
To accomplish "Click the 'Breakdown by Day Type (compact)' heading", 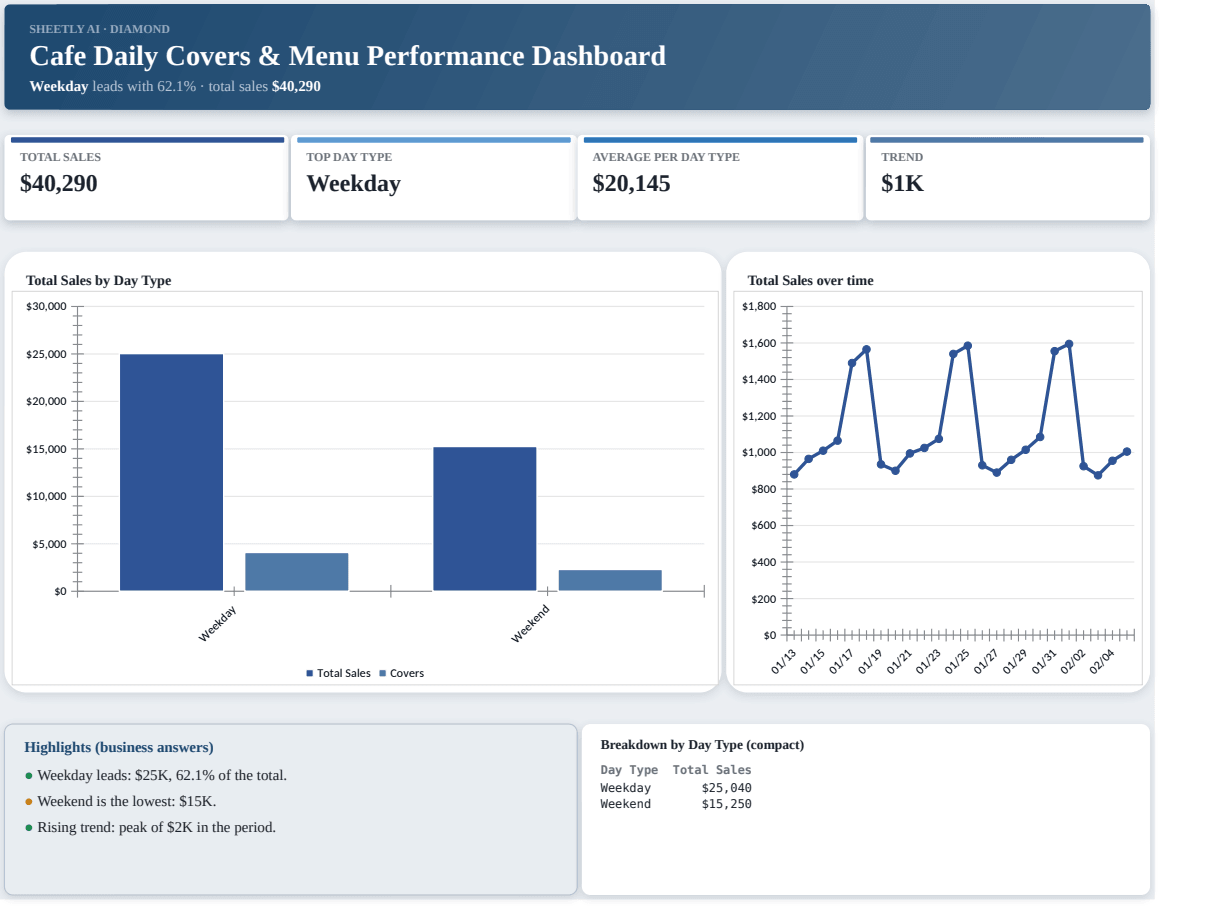I will (x=702, y=745).
